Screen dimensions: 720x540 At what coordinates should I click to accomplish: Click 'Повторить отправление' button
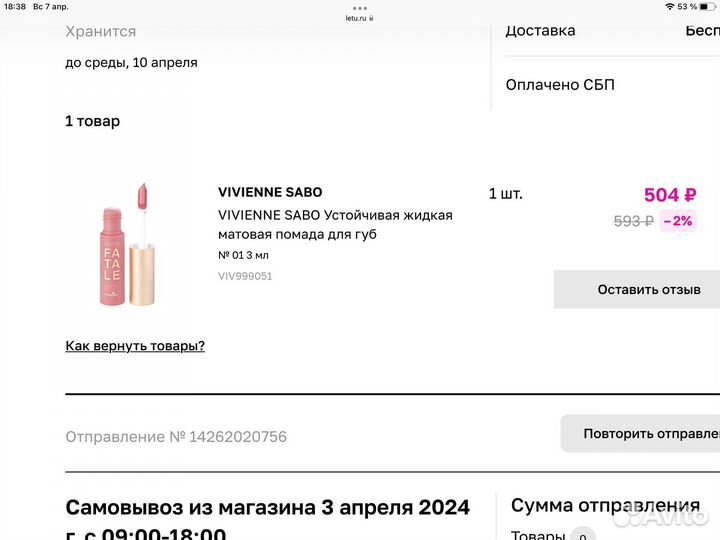click(640, 433)
